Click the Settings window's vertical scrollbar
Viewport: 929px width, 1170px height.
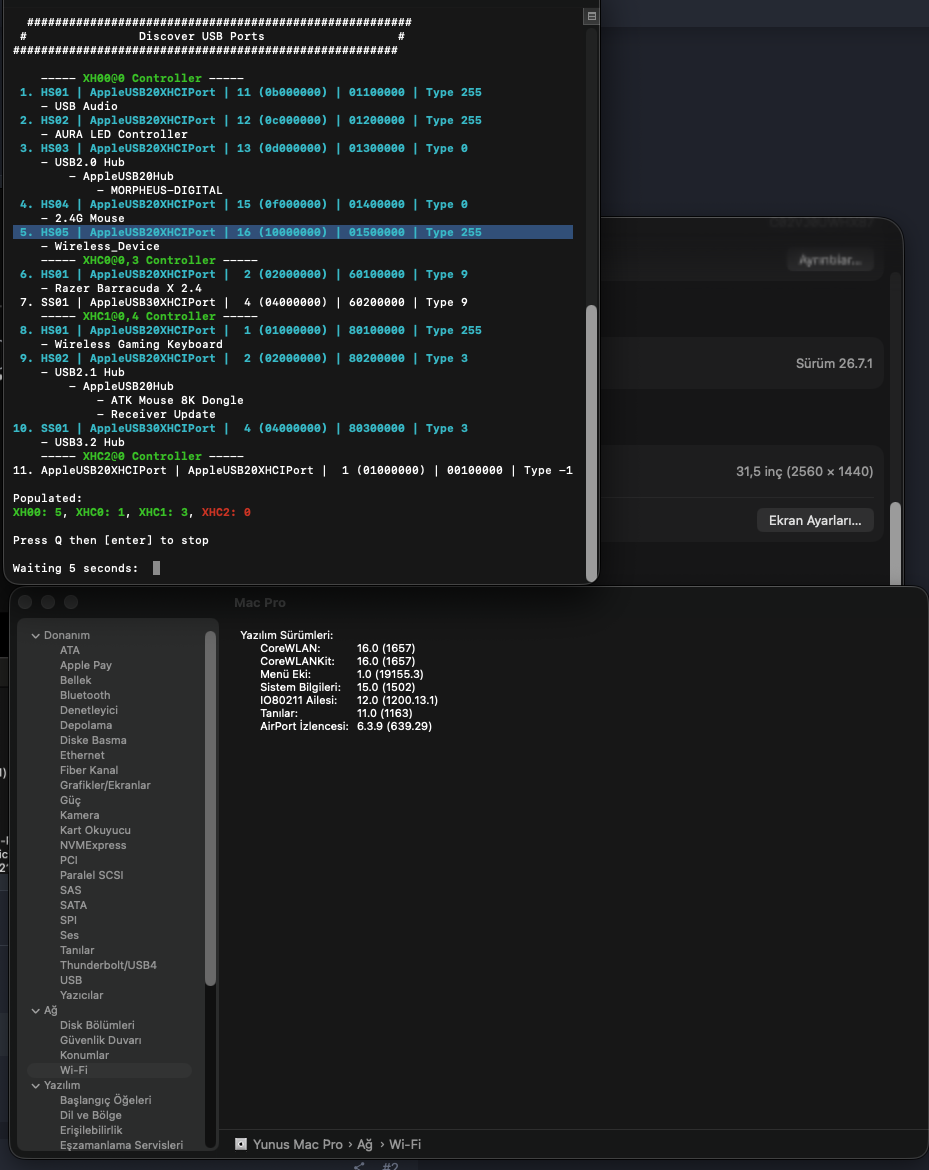pos(895,542)
